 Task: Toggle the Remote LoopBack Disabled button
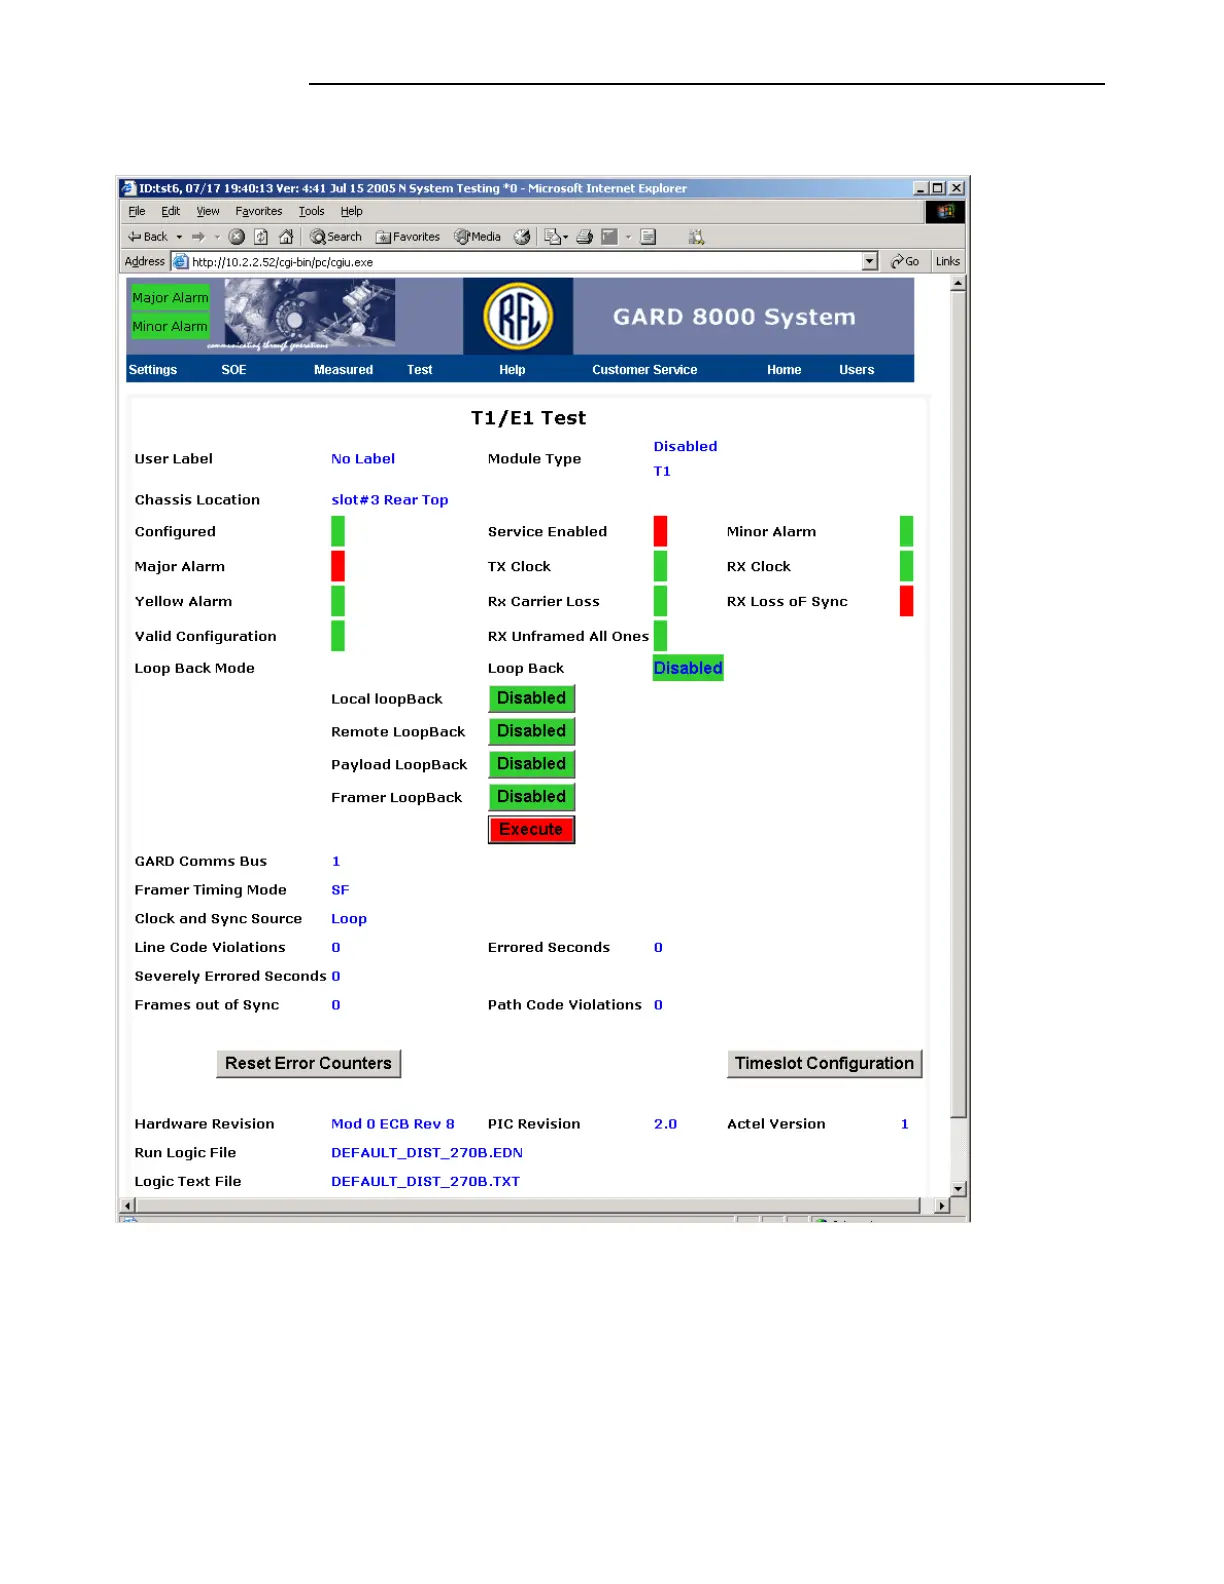(532, 732)
